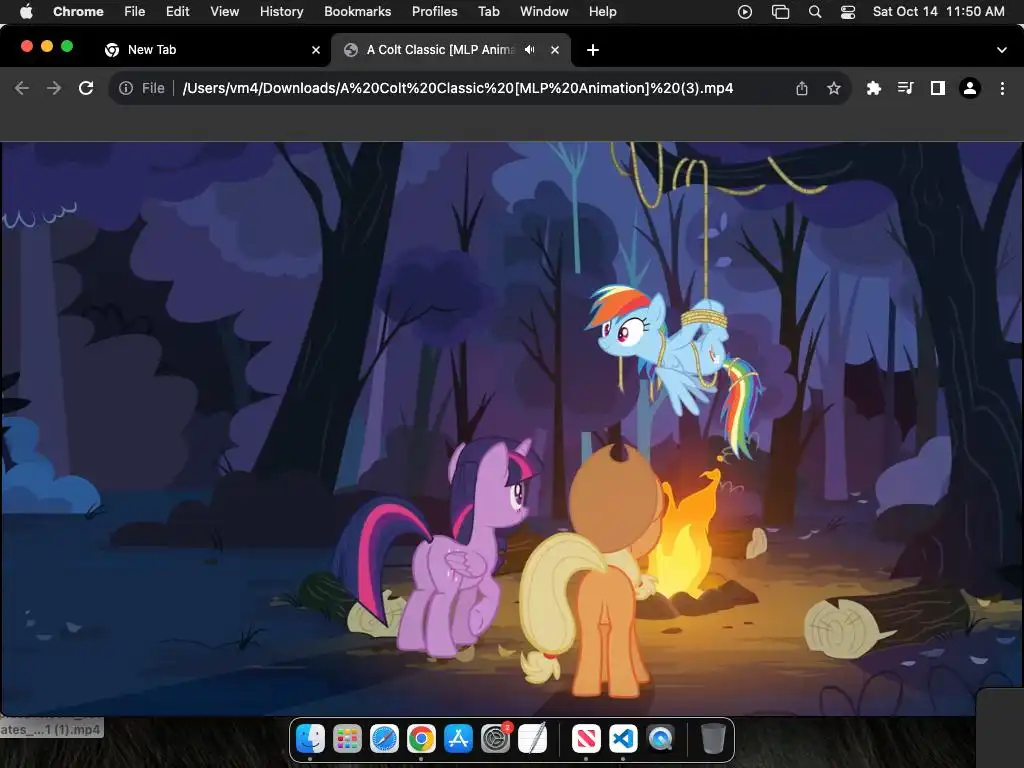Screen dimensions: 1024x768
Task: Open News app from the Dock
Action: (x=586, y=739)
